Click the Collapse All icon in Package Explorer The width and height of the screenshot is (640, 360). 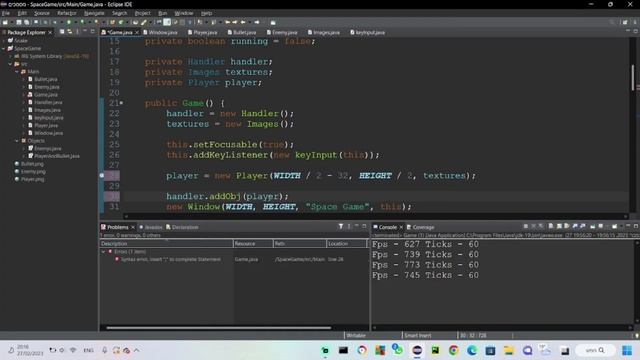62,32
